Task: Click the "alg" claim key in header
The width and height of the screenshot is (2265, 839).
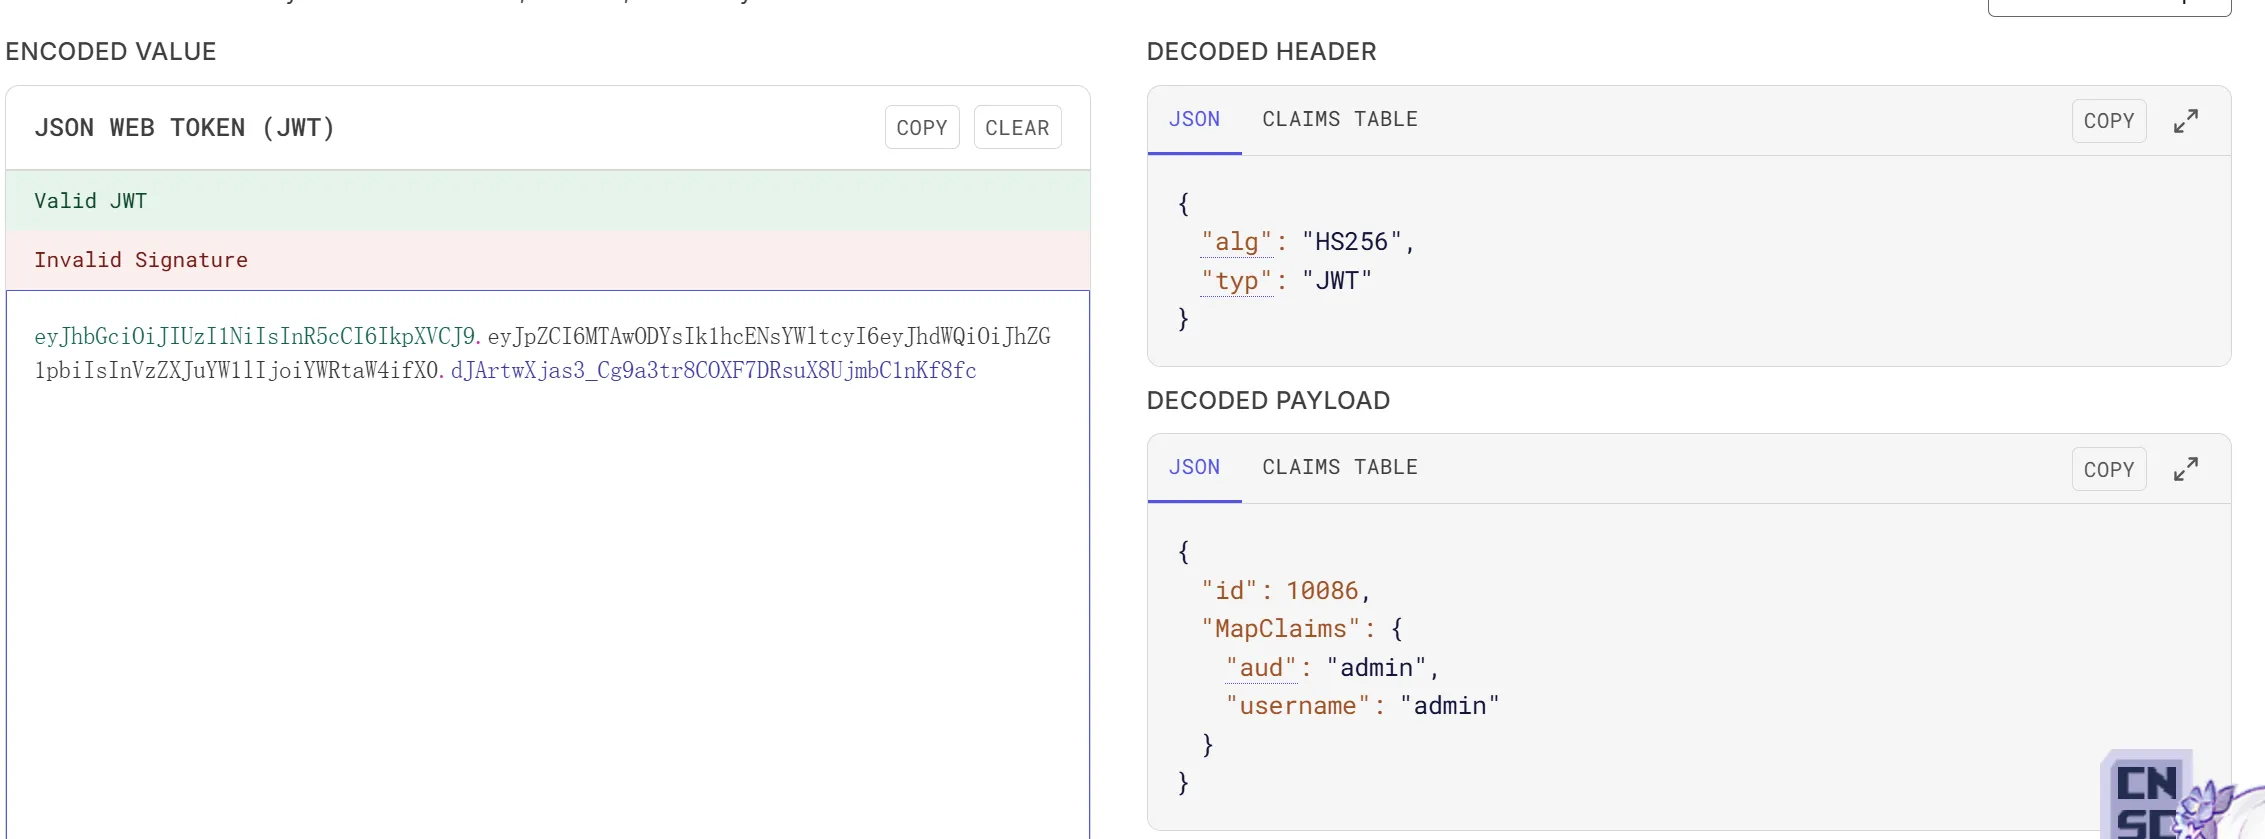Action: (x=1237, y=242)
